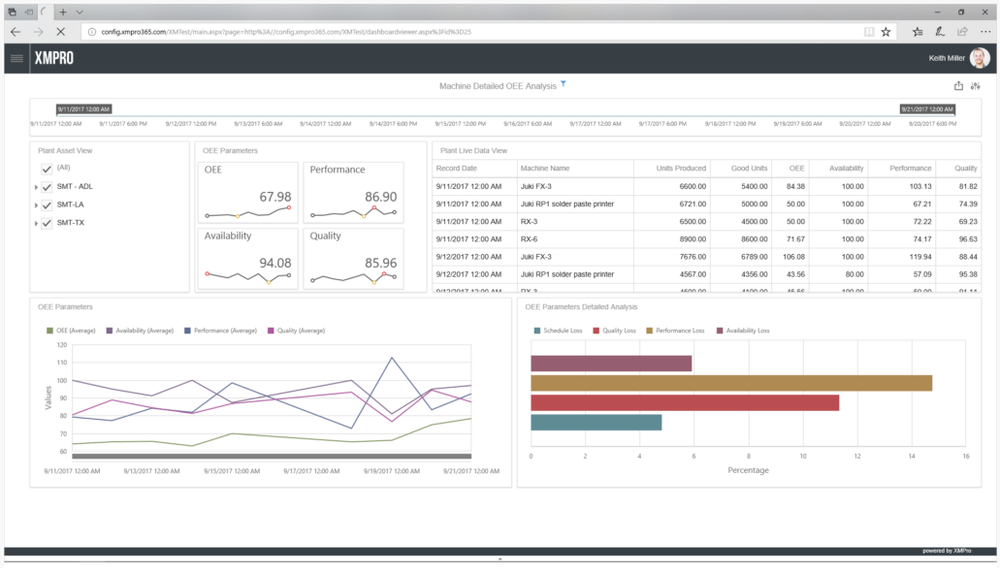This screenshot has height=568, width=1000.
Task: Toggle the (All) checkbox in Plant Asset View
Action: pyautogui.click(x=47, y=169)
